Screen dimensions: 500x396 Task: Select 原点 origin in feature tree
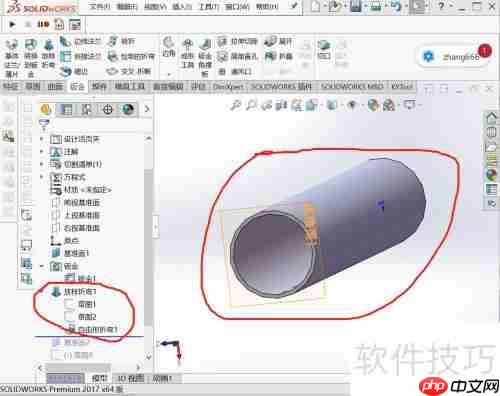click(x=65, y=240)
